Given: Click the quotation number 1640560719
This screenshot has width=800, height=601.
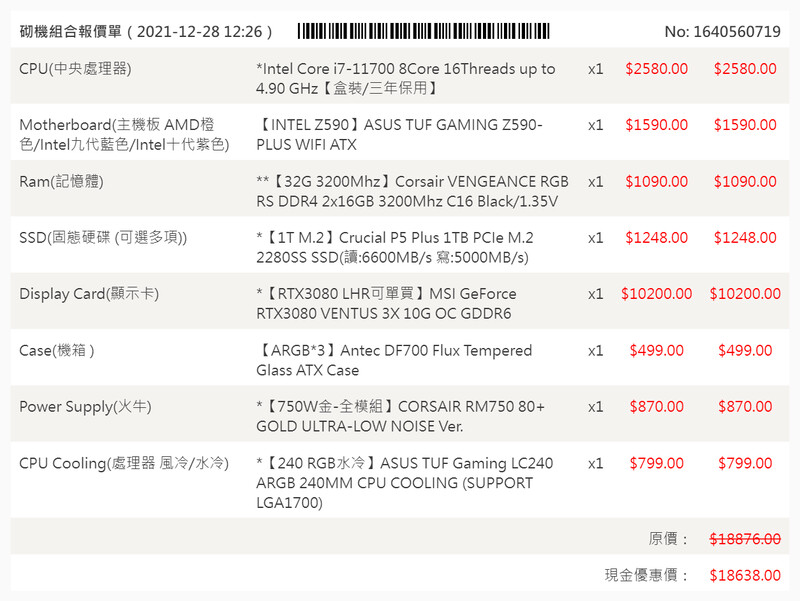Looking at the screenshot, I should 722,31.
